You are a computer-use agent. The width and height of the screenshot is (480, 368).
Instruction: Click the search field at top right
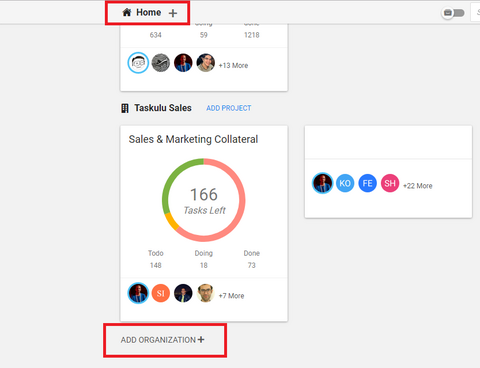click(475, 13)
